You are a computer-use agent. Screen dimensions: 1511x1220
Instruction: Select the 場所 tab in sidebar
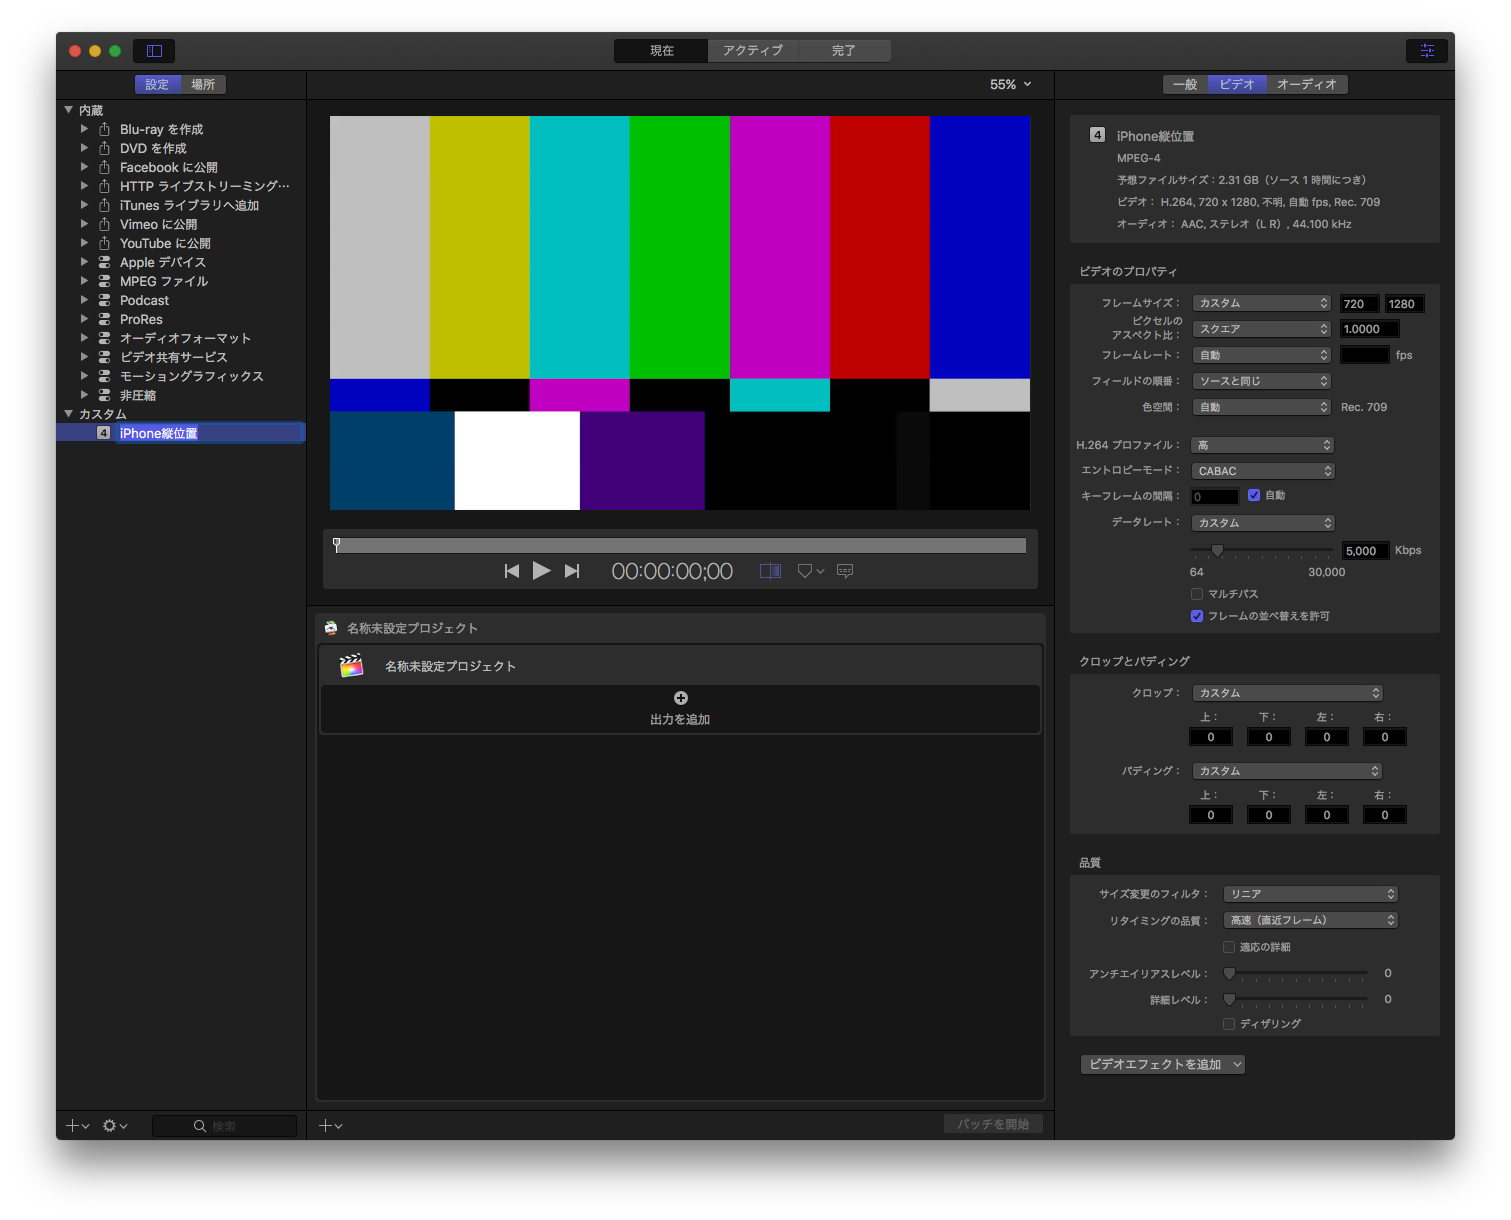[203, 85]
